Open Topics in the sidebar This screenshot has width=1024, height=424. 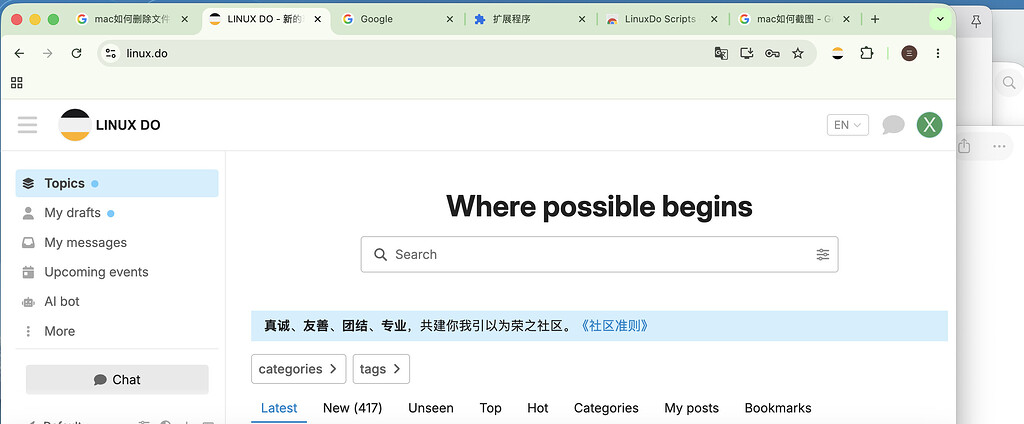click(x=117, y=184)
